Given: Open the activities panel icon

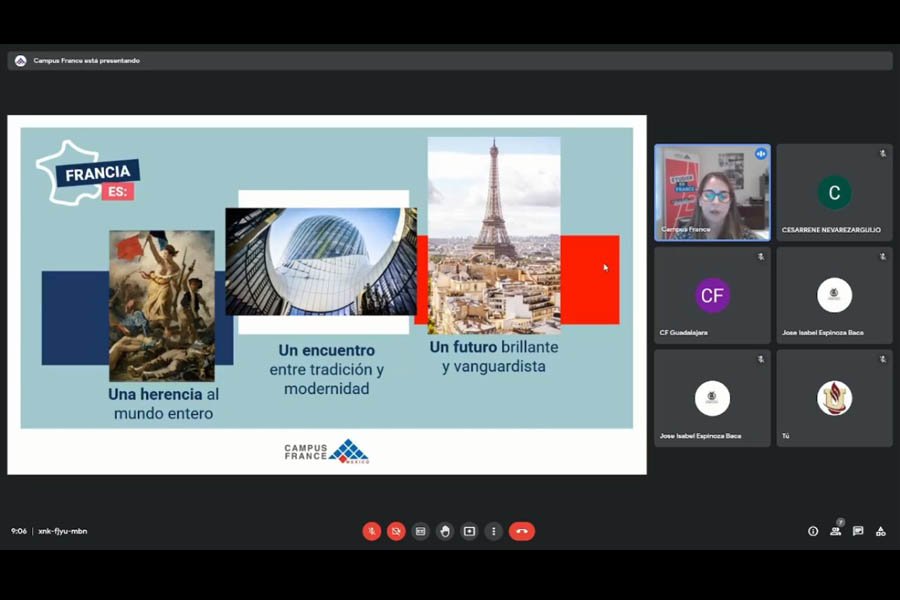Looking at the screenshot, I should [x=880, y=531].
